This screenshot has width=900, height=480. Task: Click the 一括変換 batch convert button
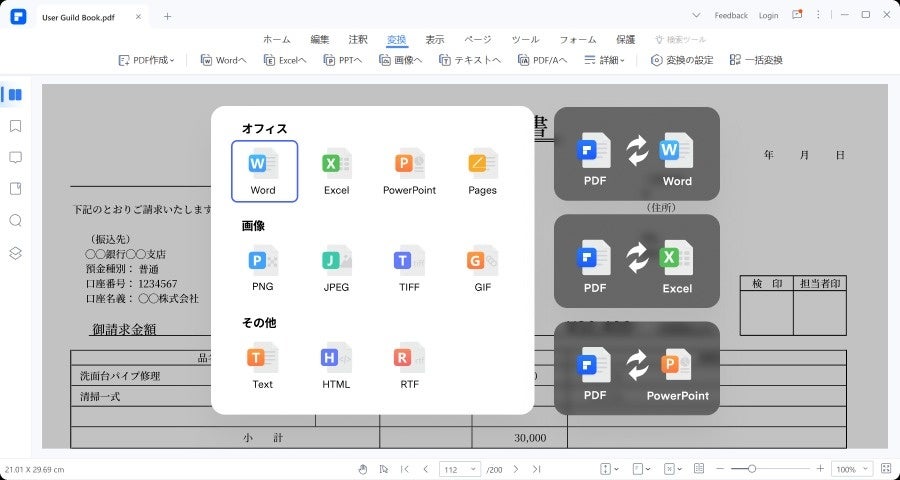pyautogui.click(x=756, y=60)
